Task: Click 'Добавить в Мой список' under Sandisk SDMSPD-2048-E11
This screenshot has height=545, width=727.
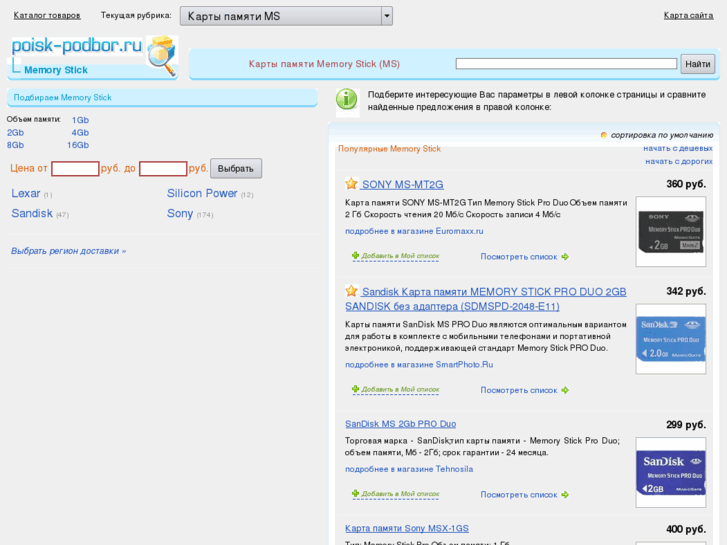Action: (401, 390)
